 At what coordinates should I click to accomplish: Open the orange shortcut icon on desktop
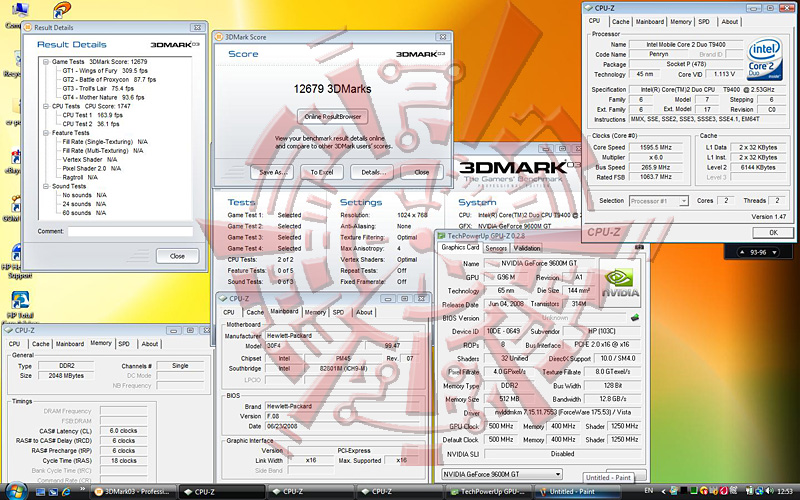pyautogui.click(x=62, y=10)
